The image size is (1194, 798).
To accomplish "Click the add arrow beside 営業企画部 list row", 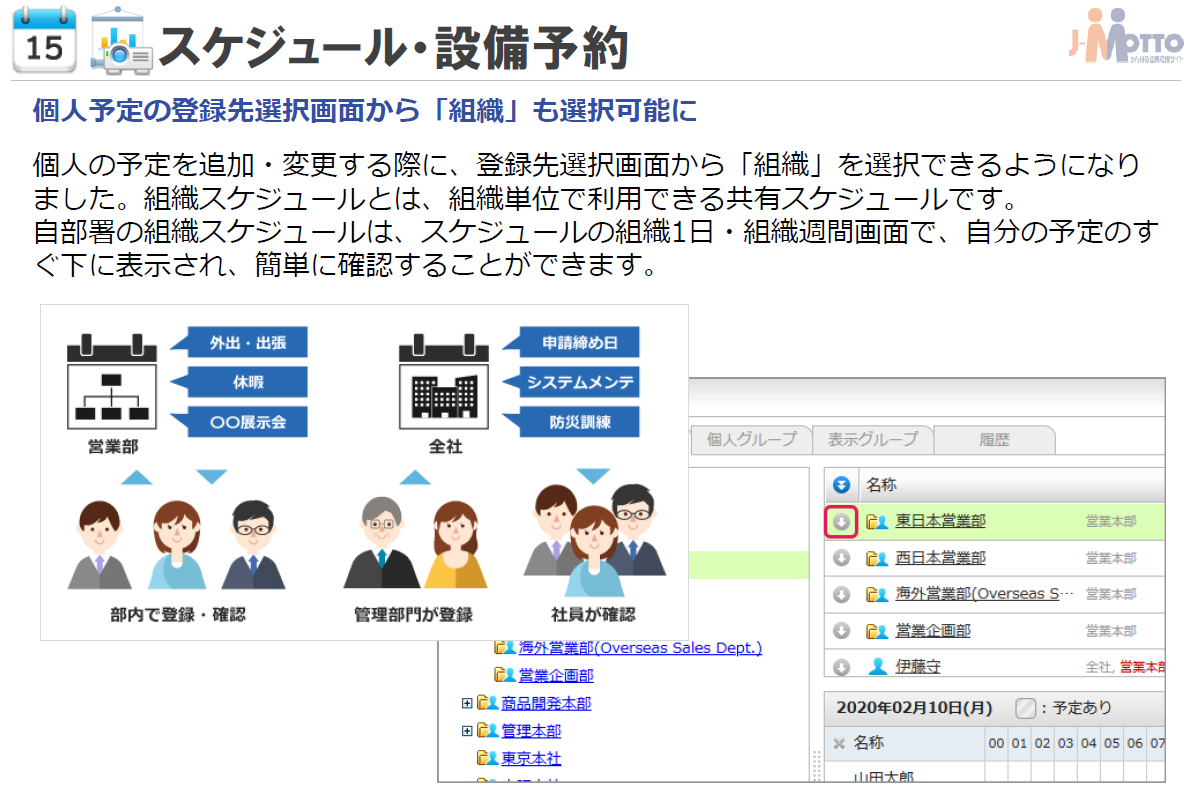I will click(x=841, y=631).
